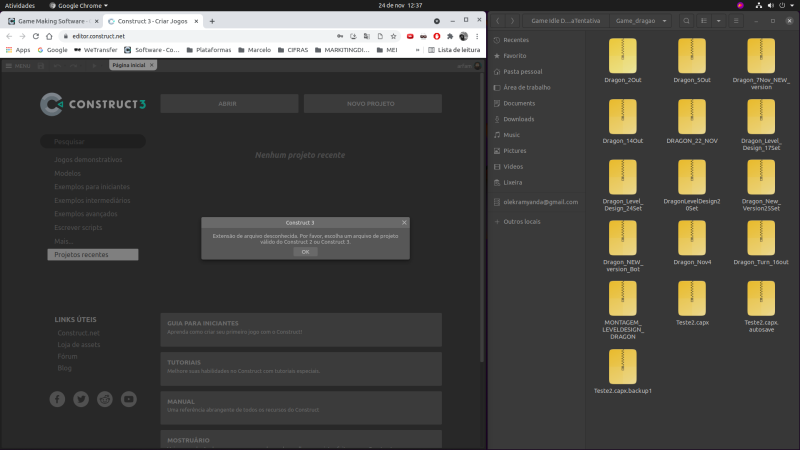Open Atividades in the top bar
Image resolution: width=800 pixels, height=450 pixels.
(x=20, y=6)
